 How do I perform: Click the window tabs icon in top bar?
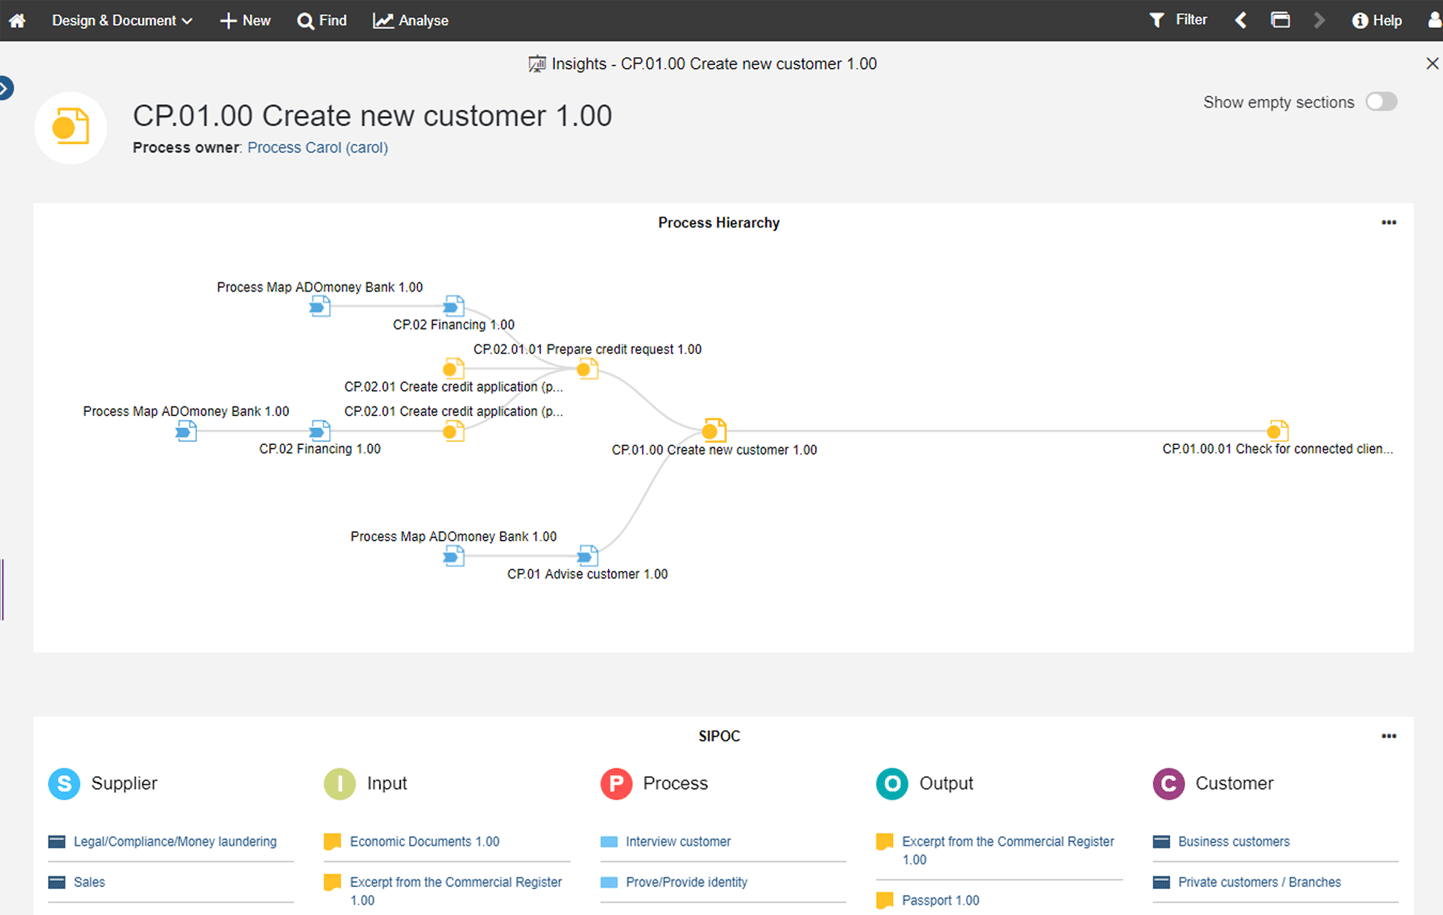click(1280, 20)
